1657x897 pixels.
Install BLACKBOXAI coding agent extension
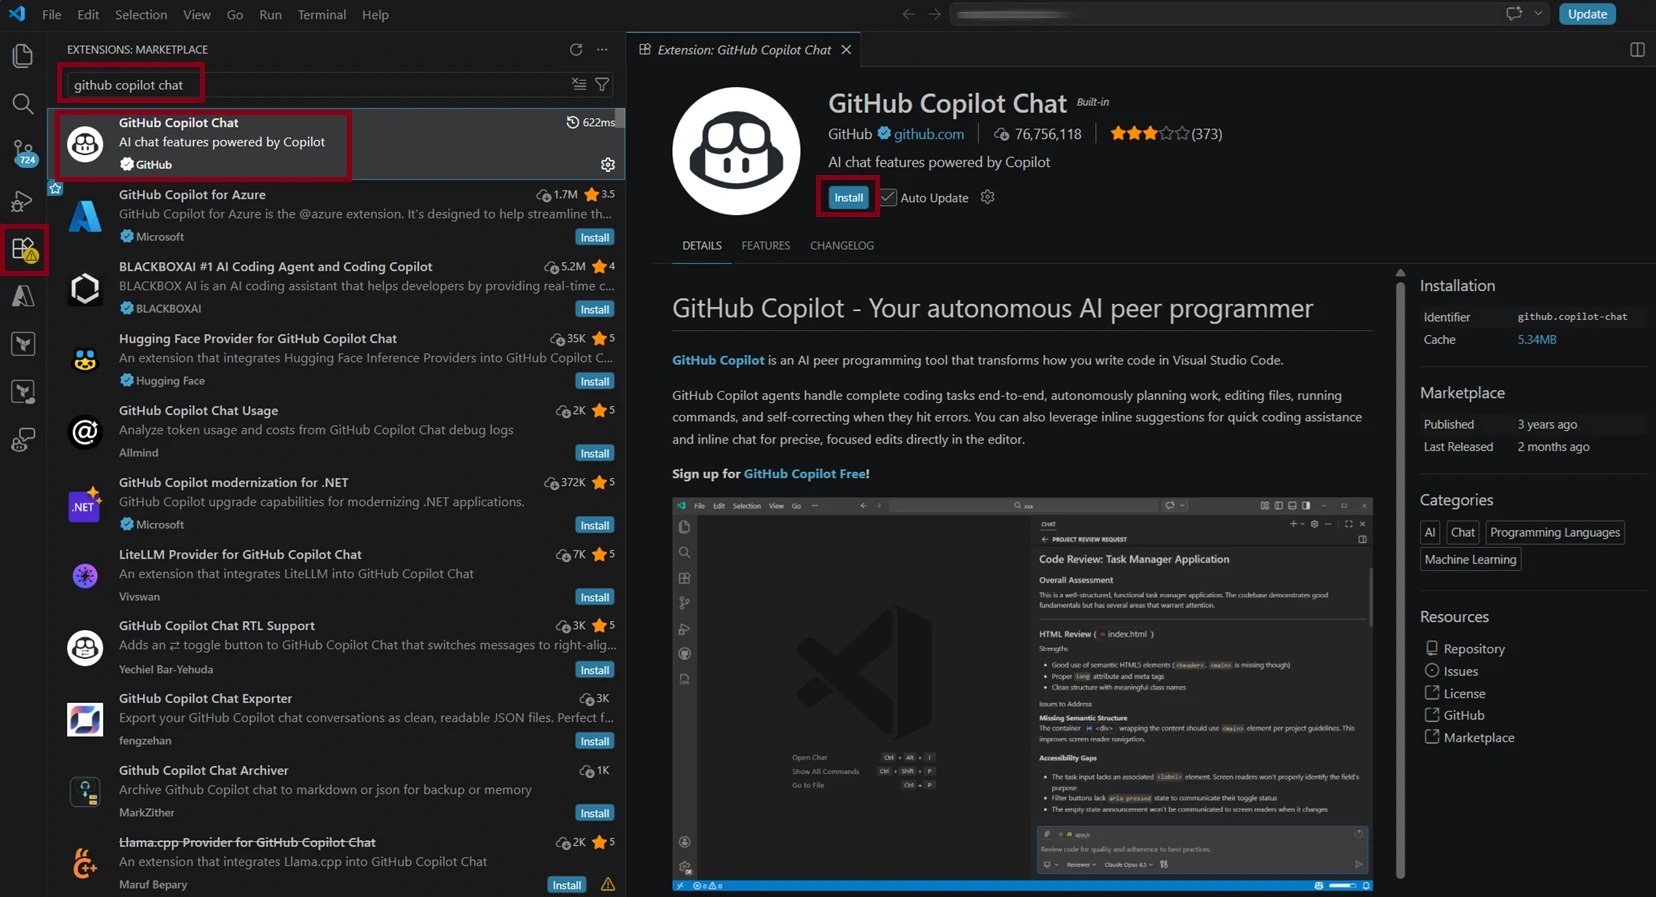click(x=594, y=309)
